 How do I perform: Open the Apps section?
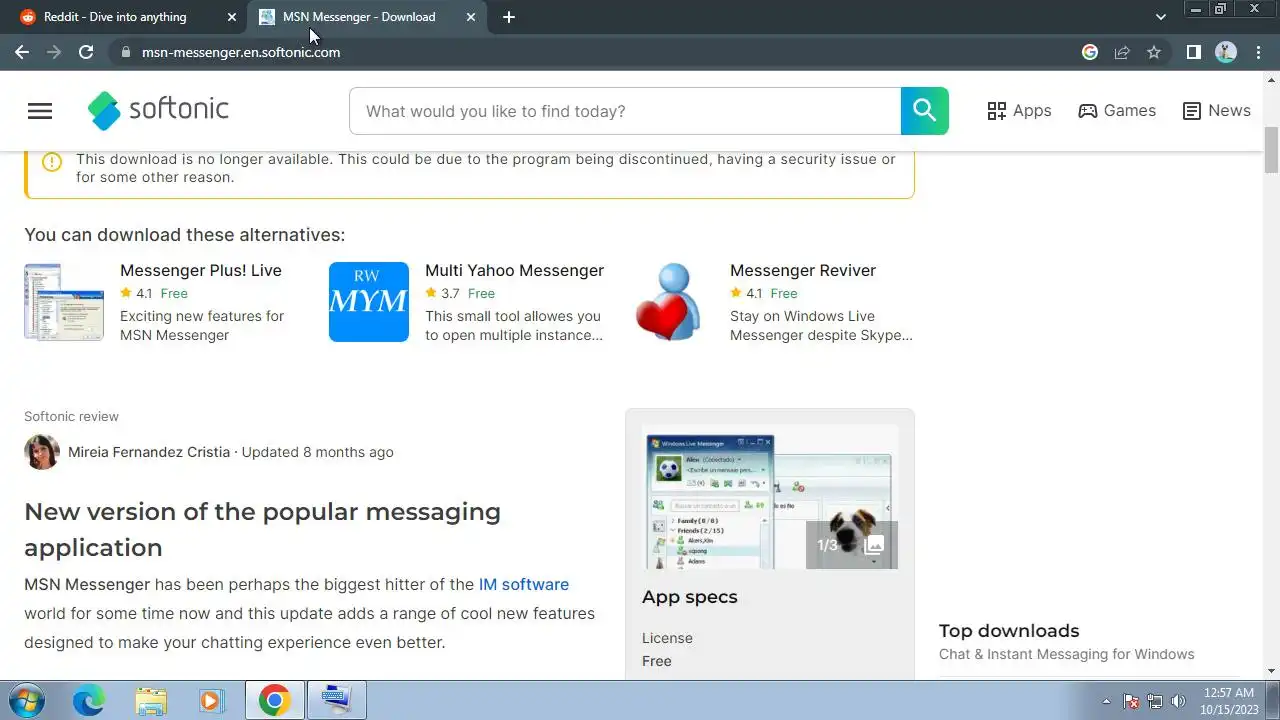[1019, 111]
